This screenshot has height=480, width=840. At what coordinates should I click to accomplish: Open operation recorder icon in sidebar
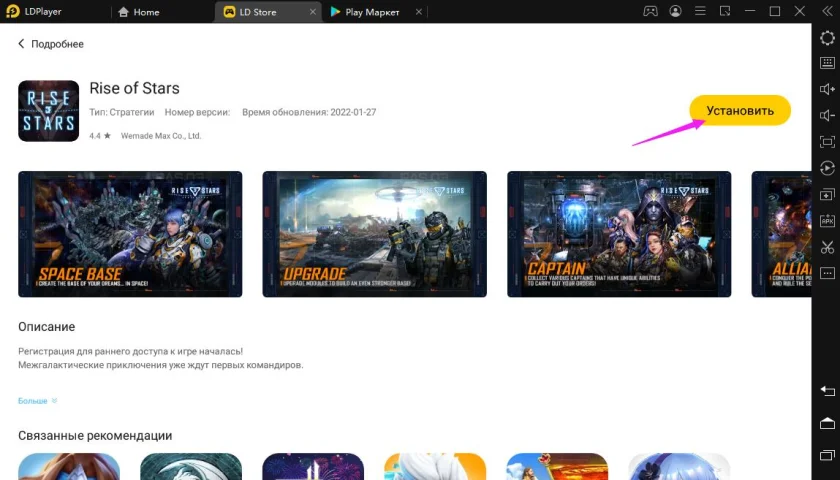tap(827, 168)
